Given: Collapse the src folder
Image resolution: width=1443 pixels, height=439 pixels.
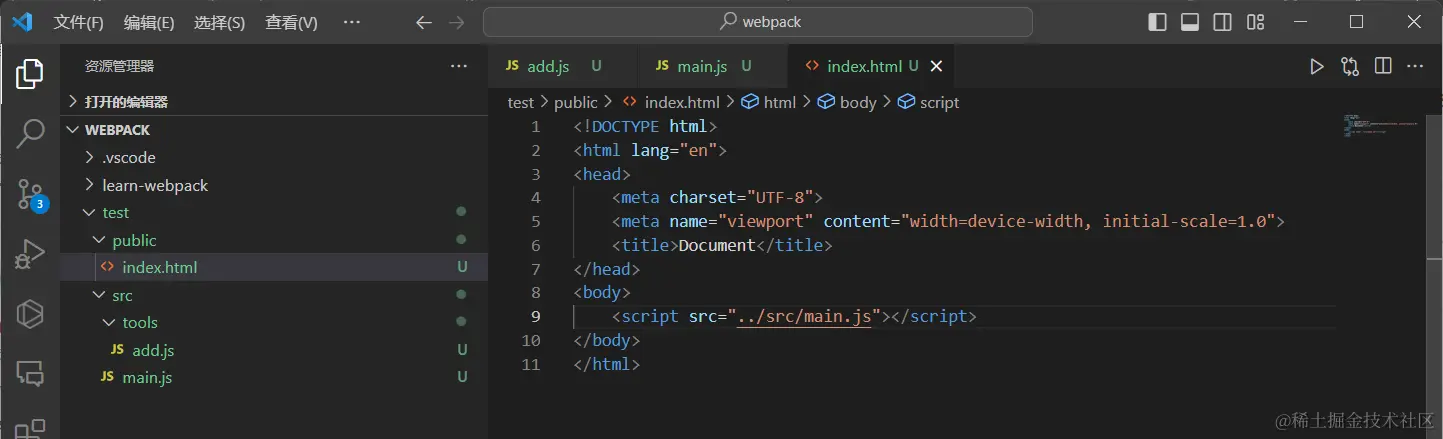Looking at the screenshot, I should tap(274, 295).
